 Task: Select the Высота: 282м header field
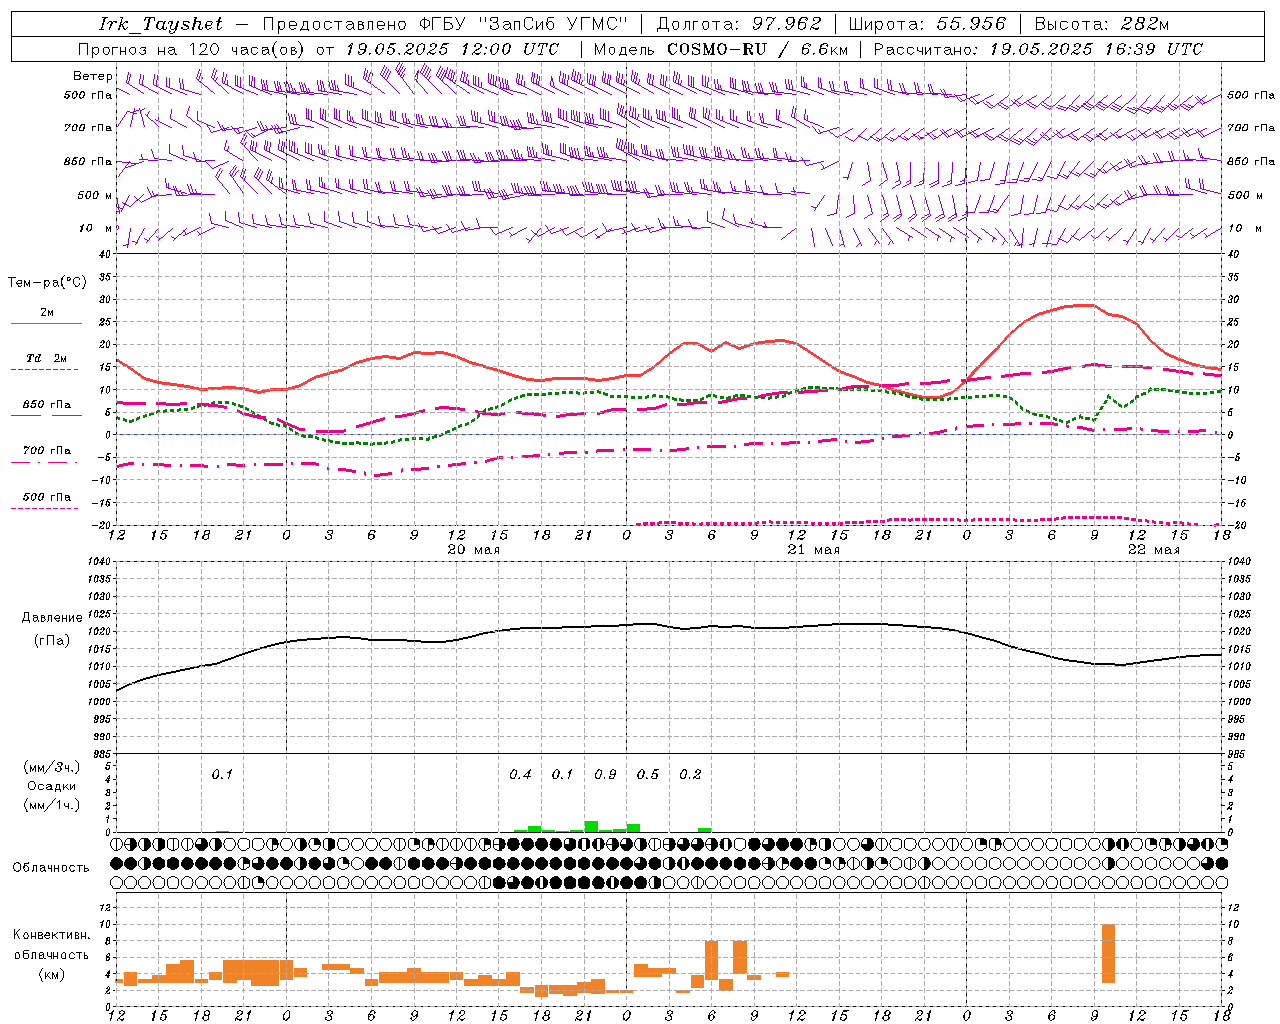[x=1102, y=24]
